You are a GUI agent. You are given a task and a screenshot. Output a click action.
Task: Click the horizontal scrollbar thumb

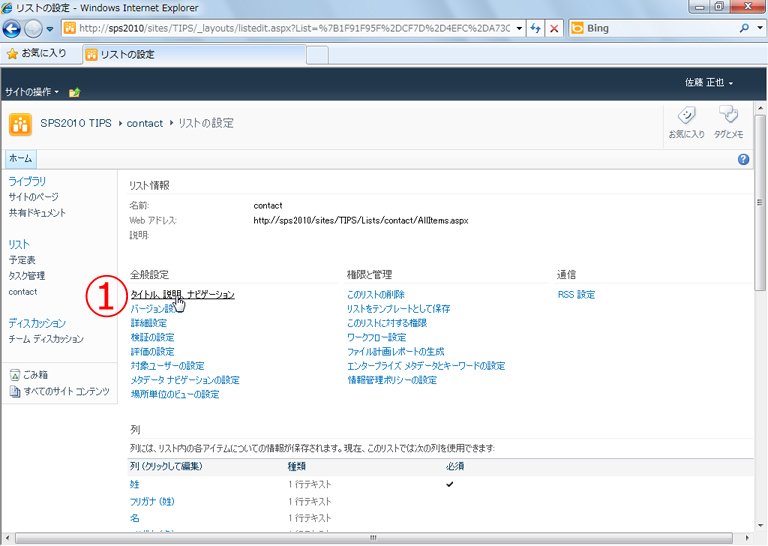[x=374, y=538]
